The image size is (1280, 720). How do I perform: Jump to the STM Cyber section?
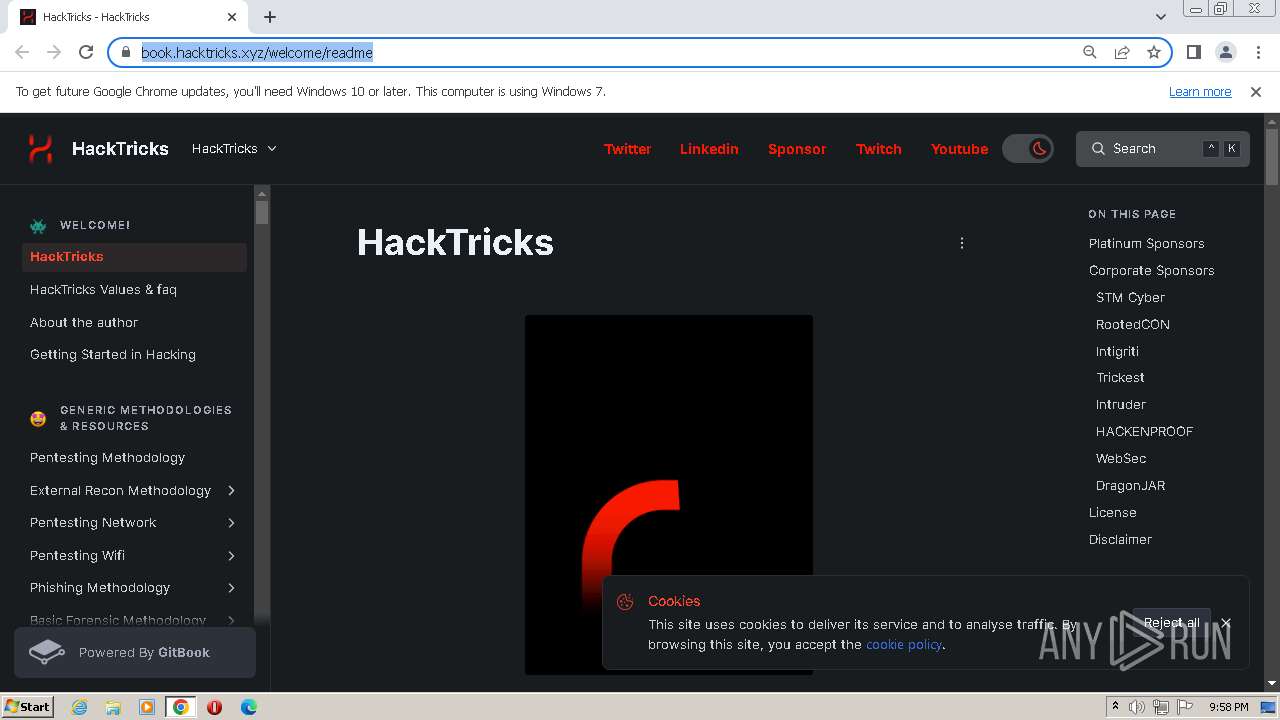pyautogui.click(x=1130, y=297)
